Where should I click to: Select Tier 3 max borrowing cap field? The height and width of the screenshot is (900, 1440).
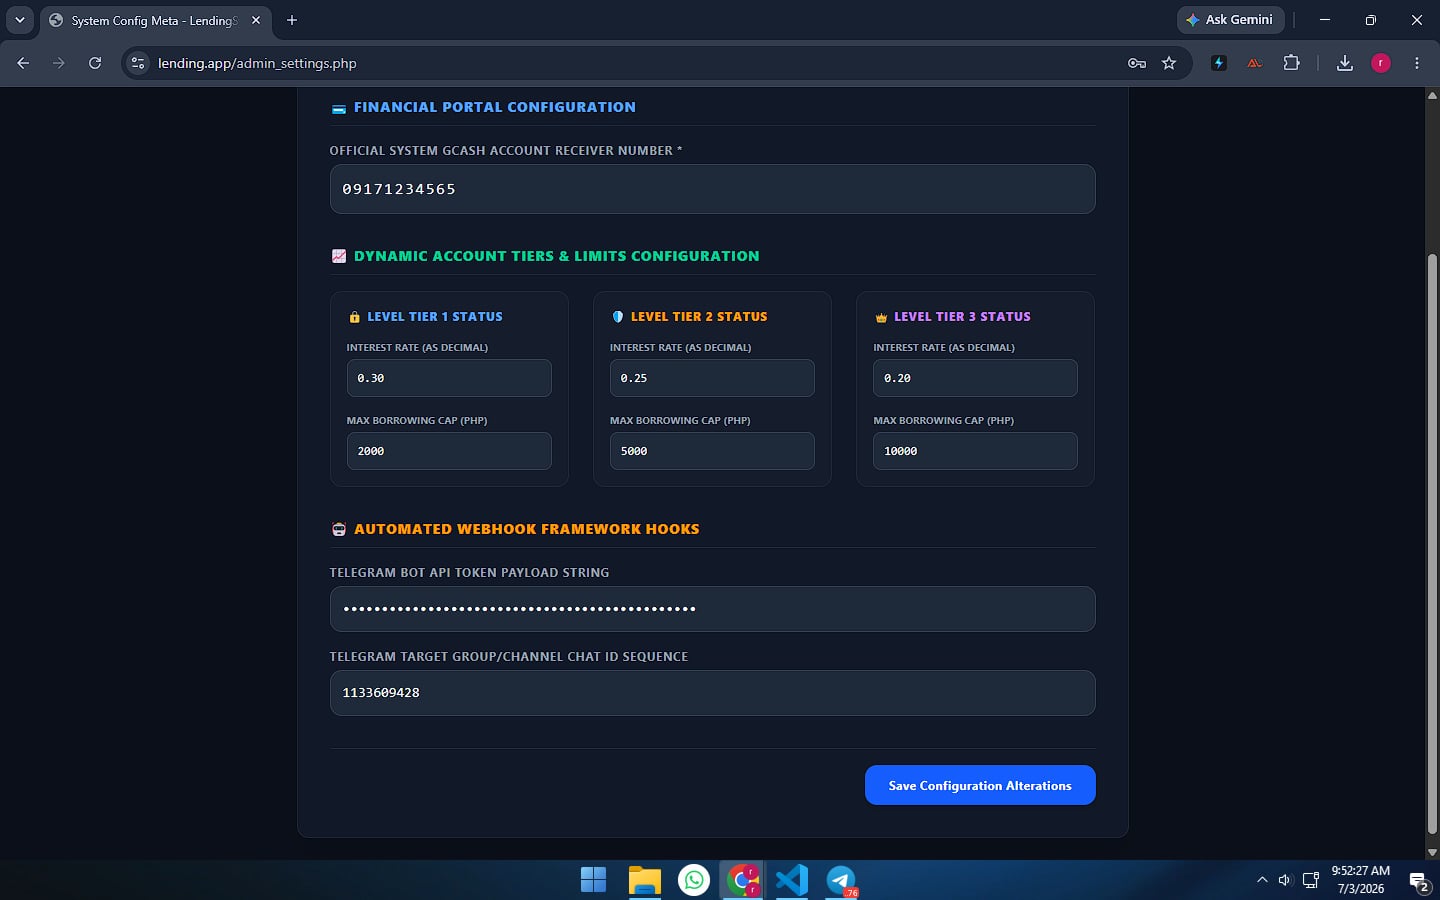975,451
